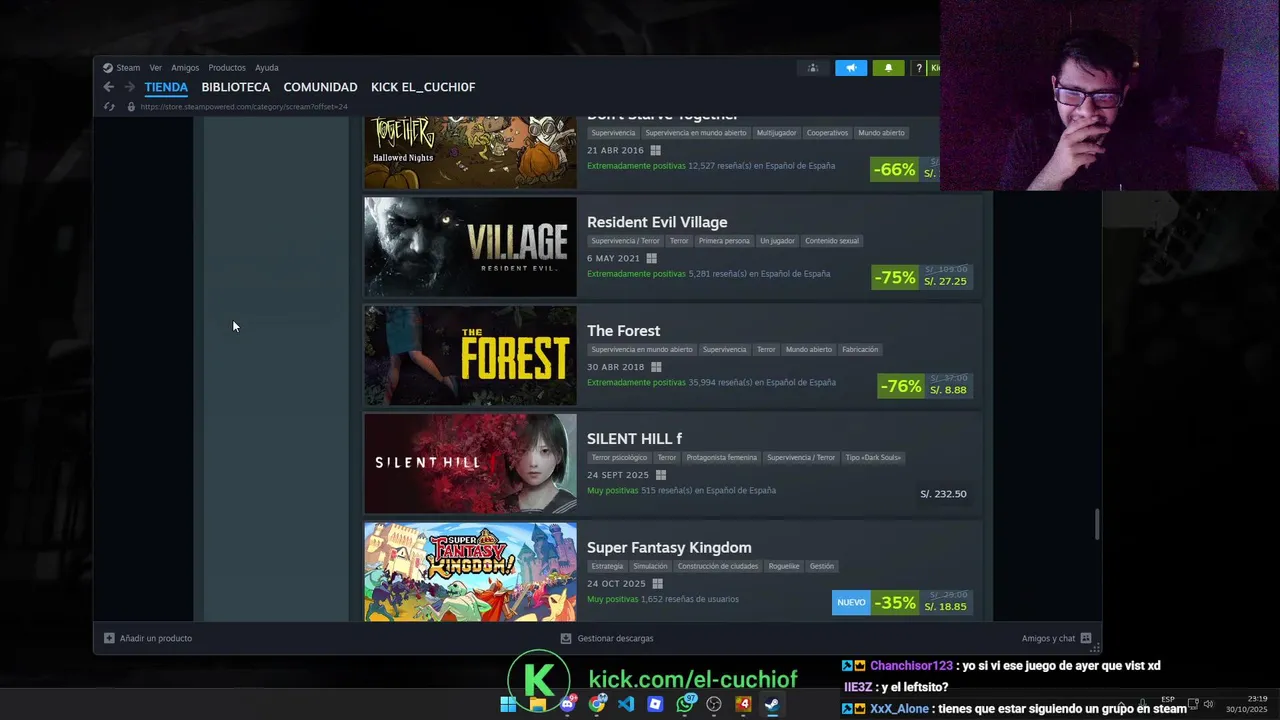1280x720 pixels.
Task: Go forward with the Steam forward arrow
Action: coord(129,87)
